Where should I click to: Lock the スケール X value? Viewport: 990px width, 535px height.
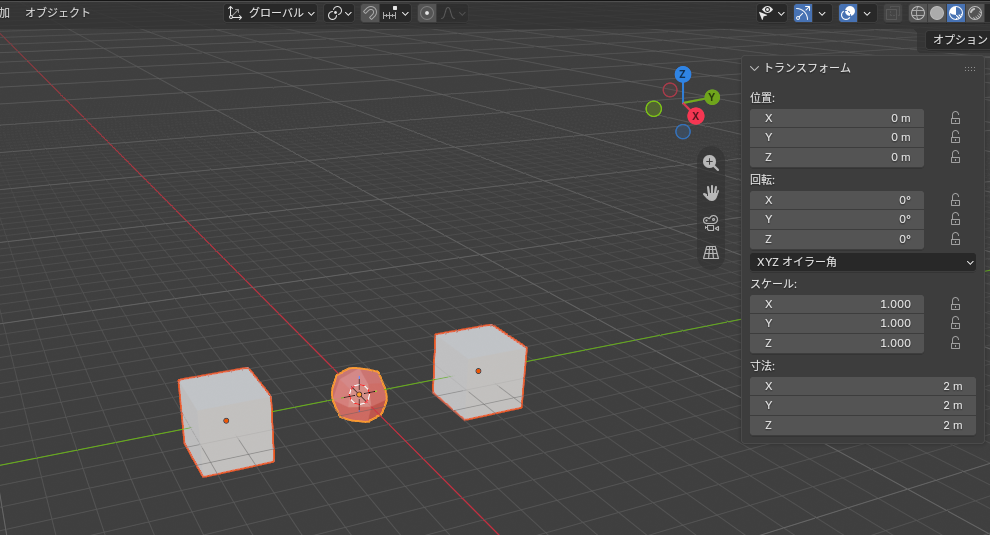pyautogui.click(x=955, y=304)
